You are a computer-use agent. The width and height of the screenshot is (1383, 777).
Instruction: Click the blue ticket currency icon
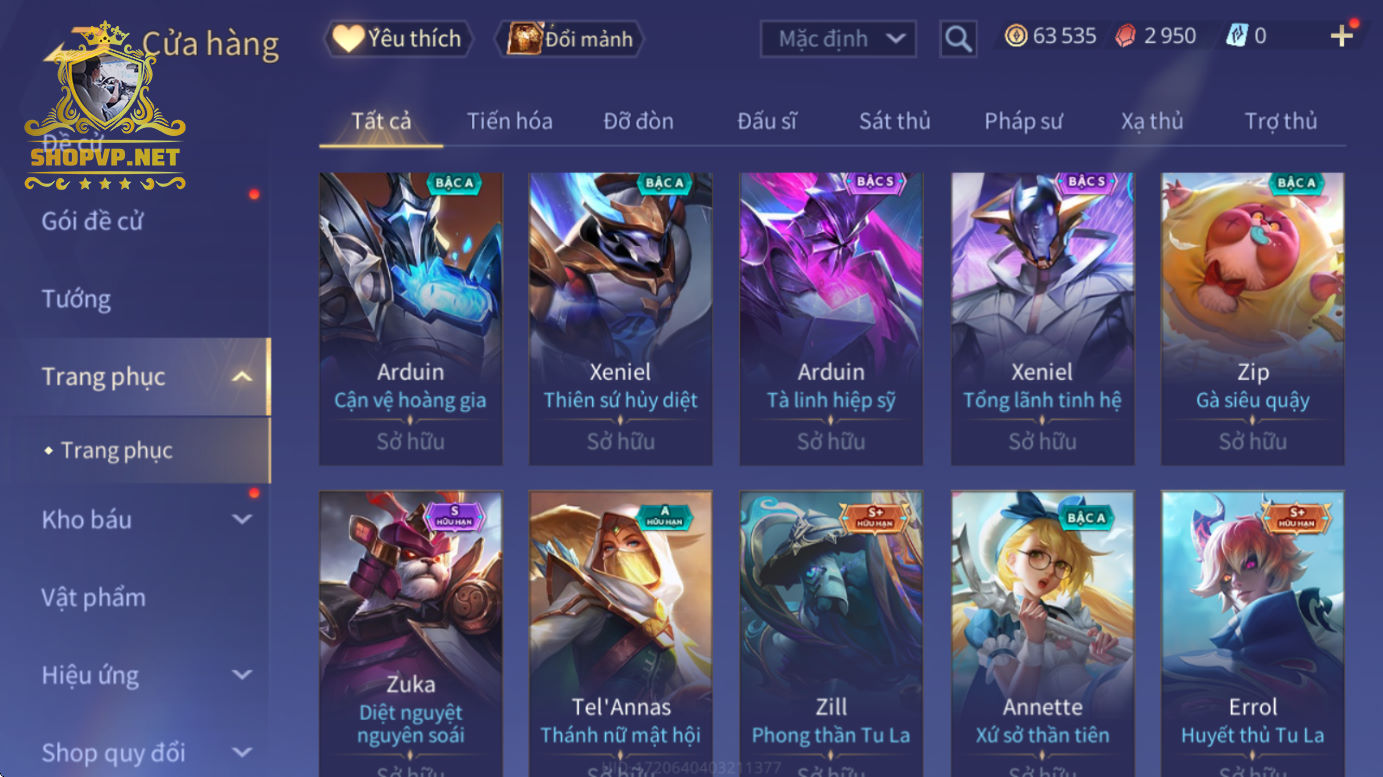point(1237,36)
